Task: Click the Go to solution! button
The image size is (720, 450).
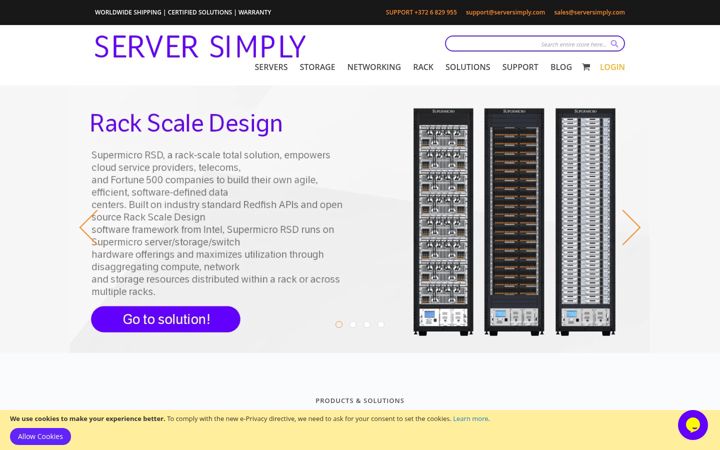Action: tap(165, 319)
